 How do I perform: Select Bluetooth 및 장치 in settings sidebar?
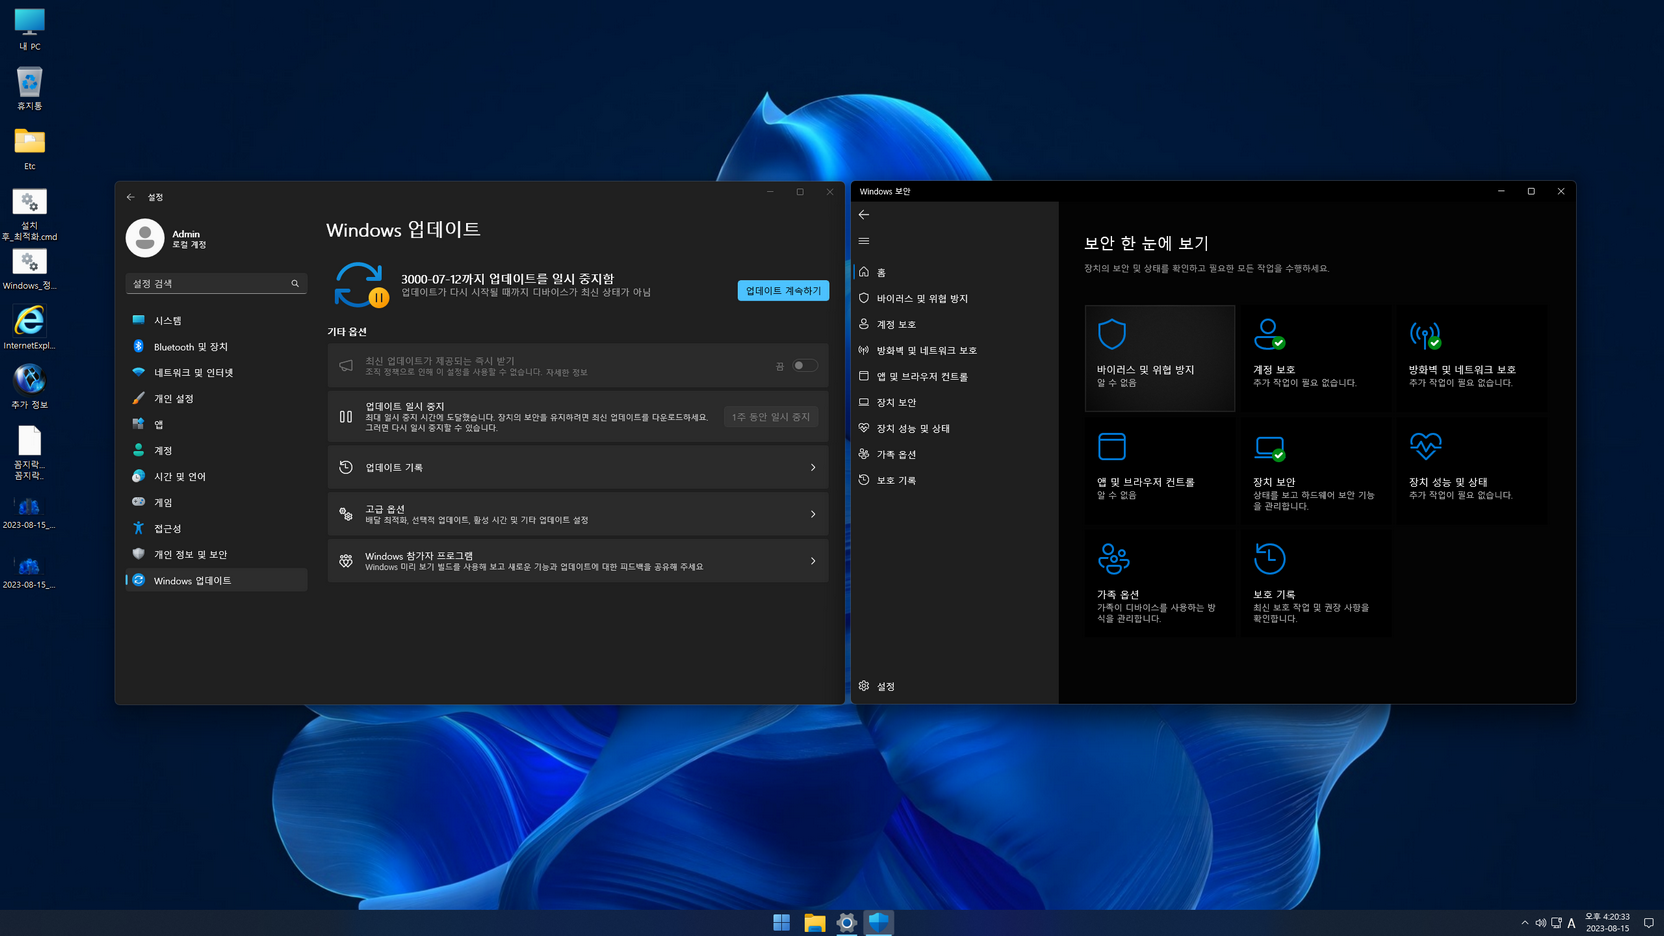coord(216,347)
